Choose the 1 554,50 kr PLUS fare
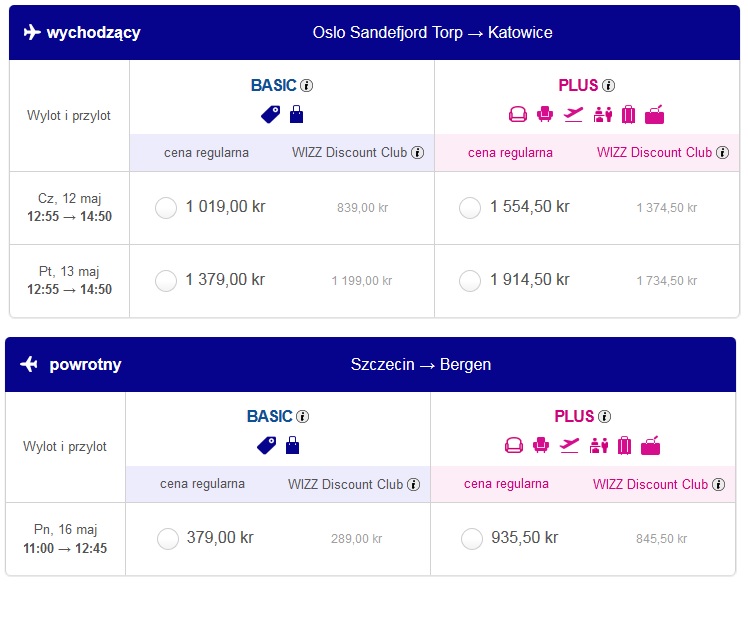Viewport: 748px width, 638px height. [470, 208]
